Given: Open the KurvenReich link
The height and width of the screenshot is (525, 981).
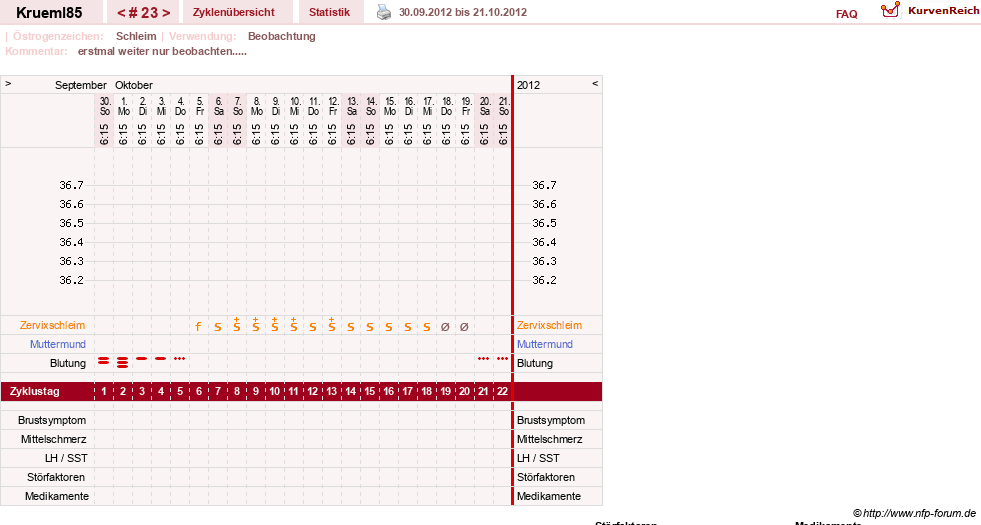Looking at the screenshot, I should pos(943,11).
